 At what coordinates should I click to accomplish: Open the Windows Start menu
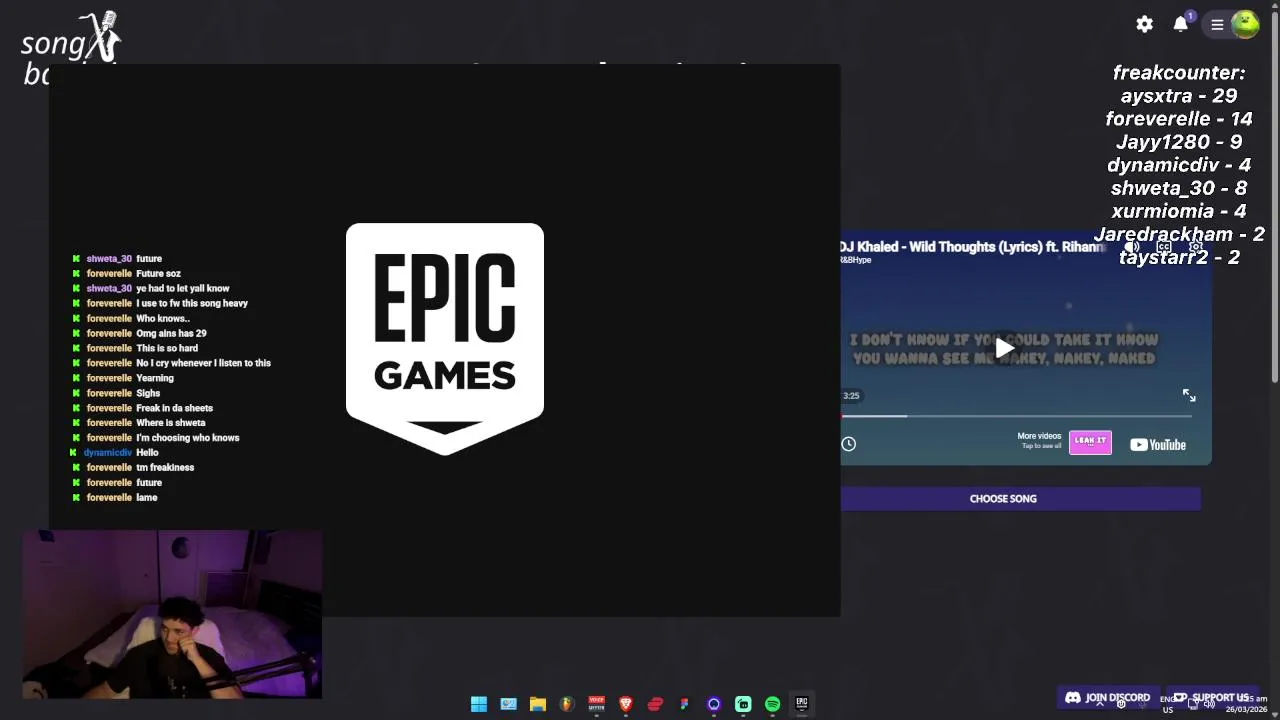[479, 704]
